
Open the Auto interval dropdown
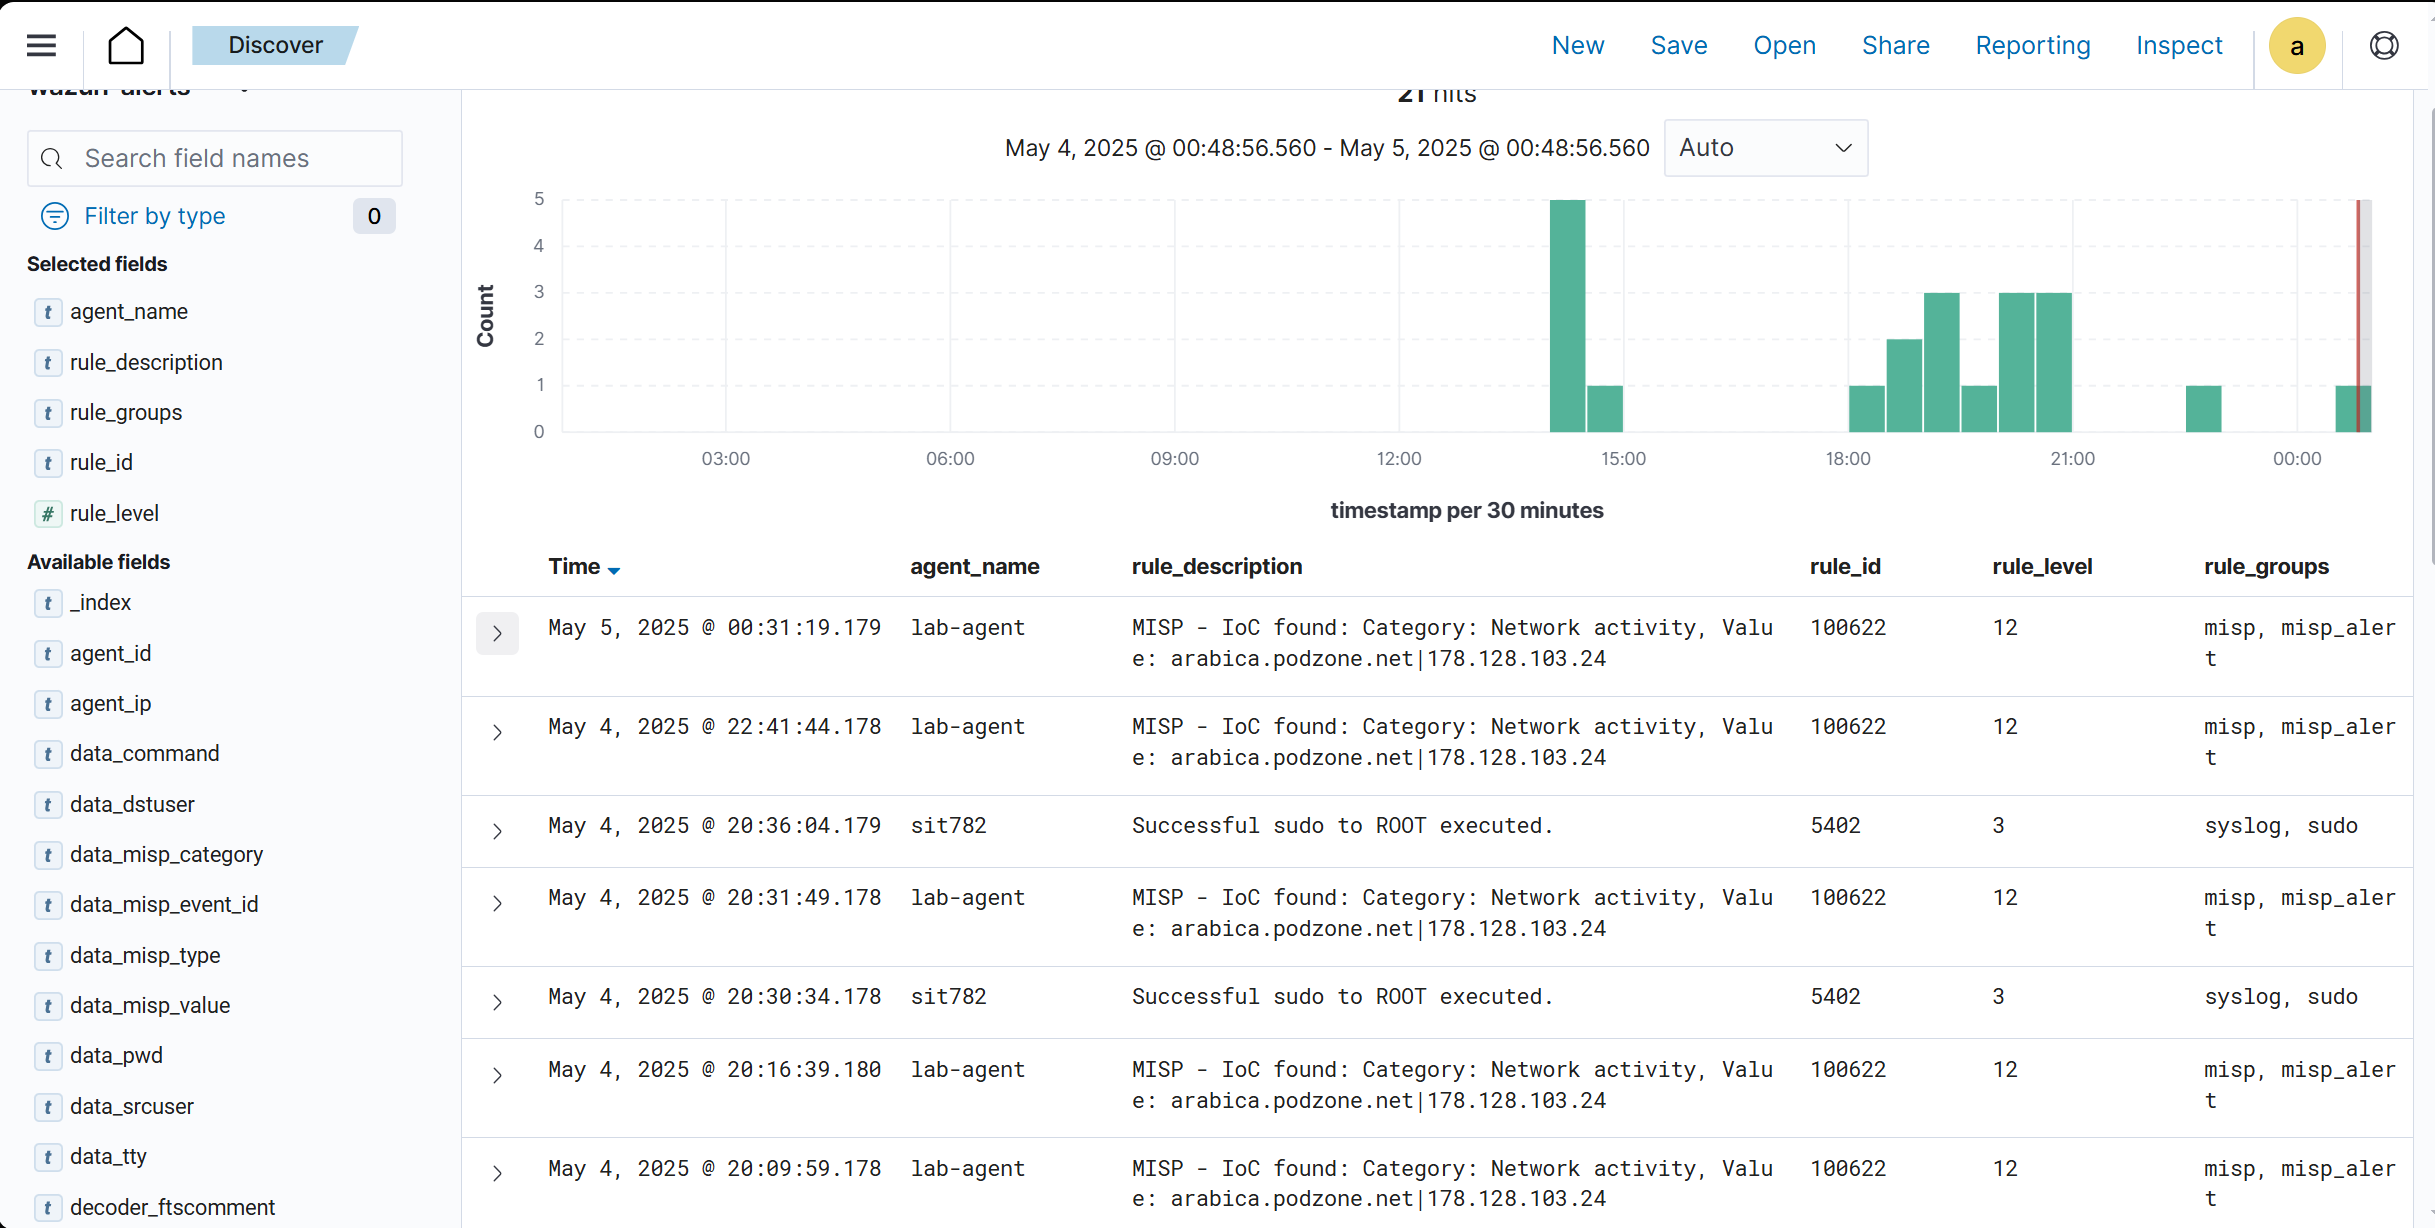[1765, 148]
